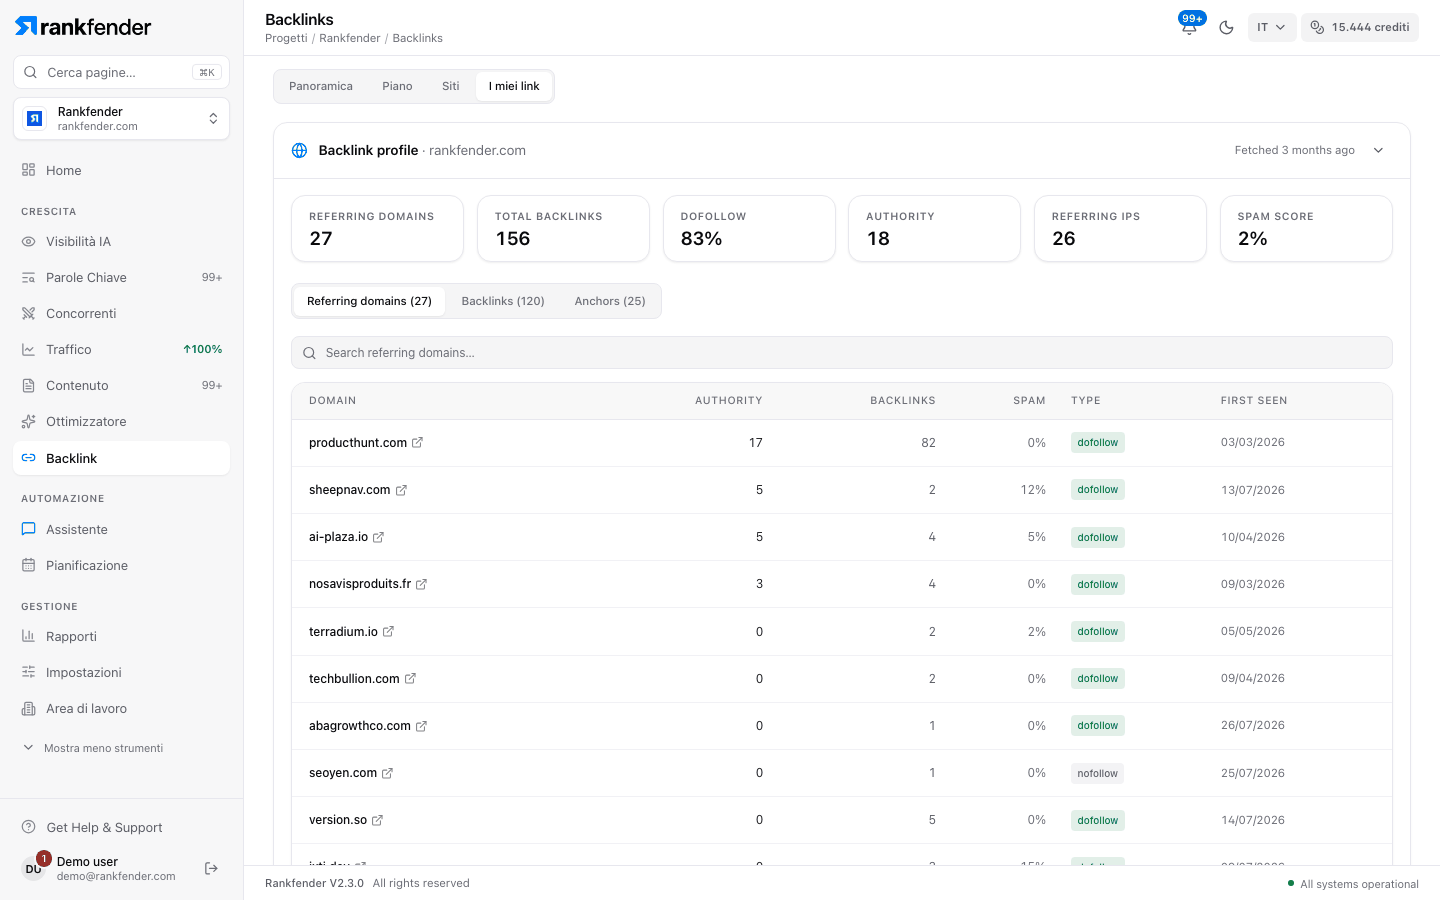Image resolution: width=1440 pixels, height=900 pixels.
Task: Click Rankfender breadcrumb link
Action: click(x=350, y=38)
